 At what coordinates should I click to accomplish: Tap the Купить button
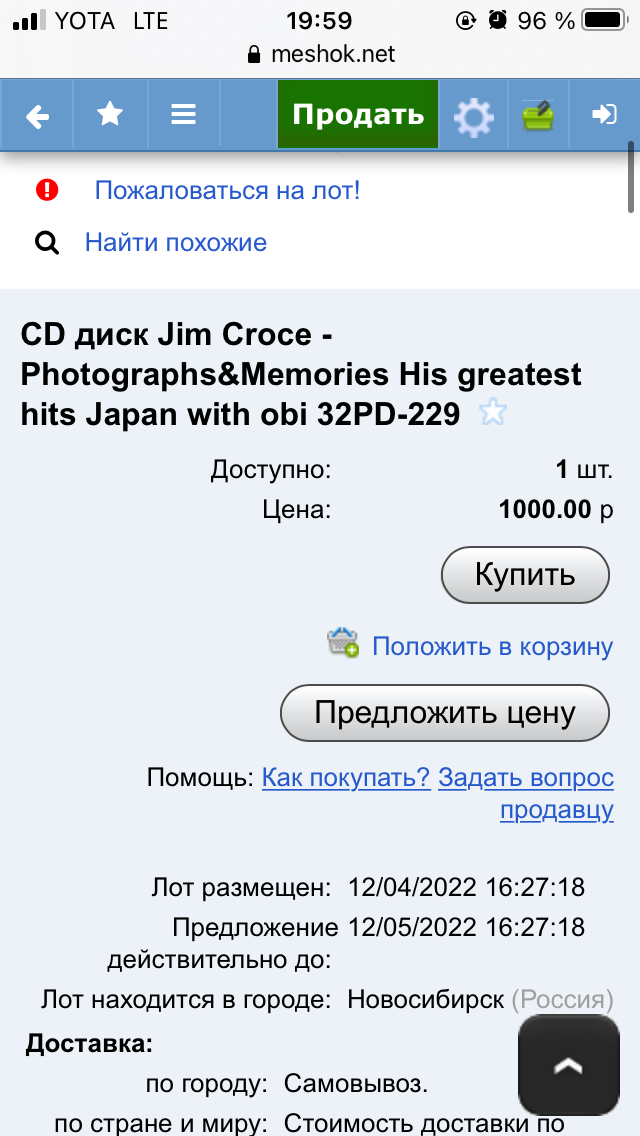525,575
